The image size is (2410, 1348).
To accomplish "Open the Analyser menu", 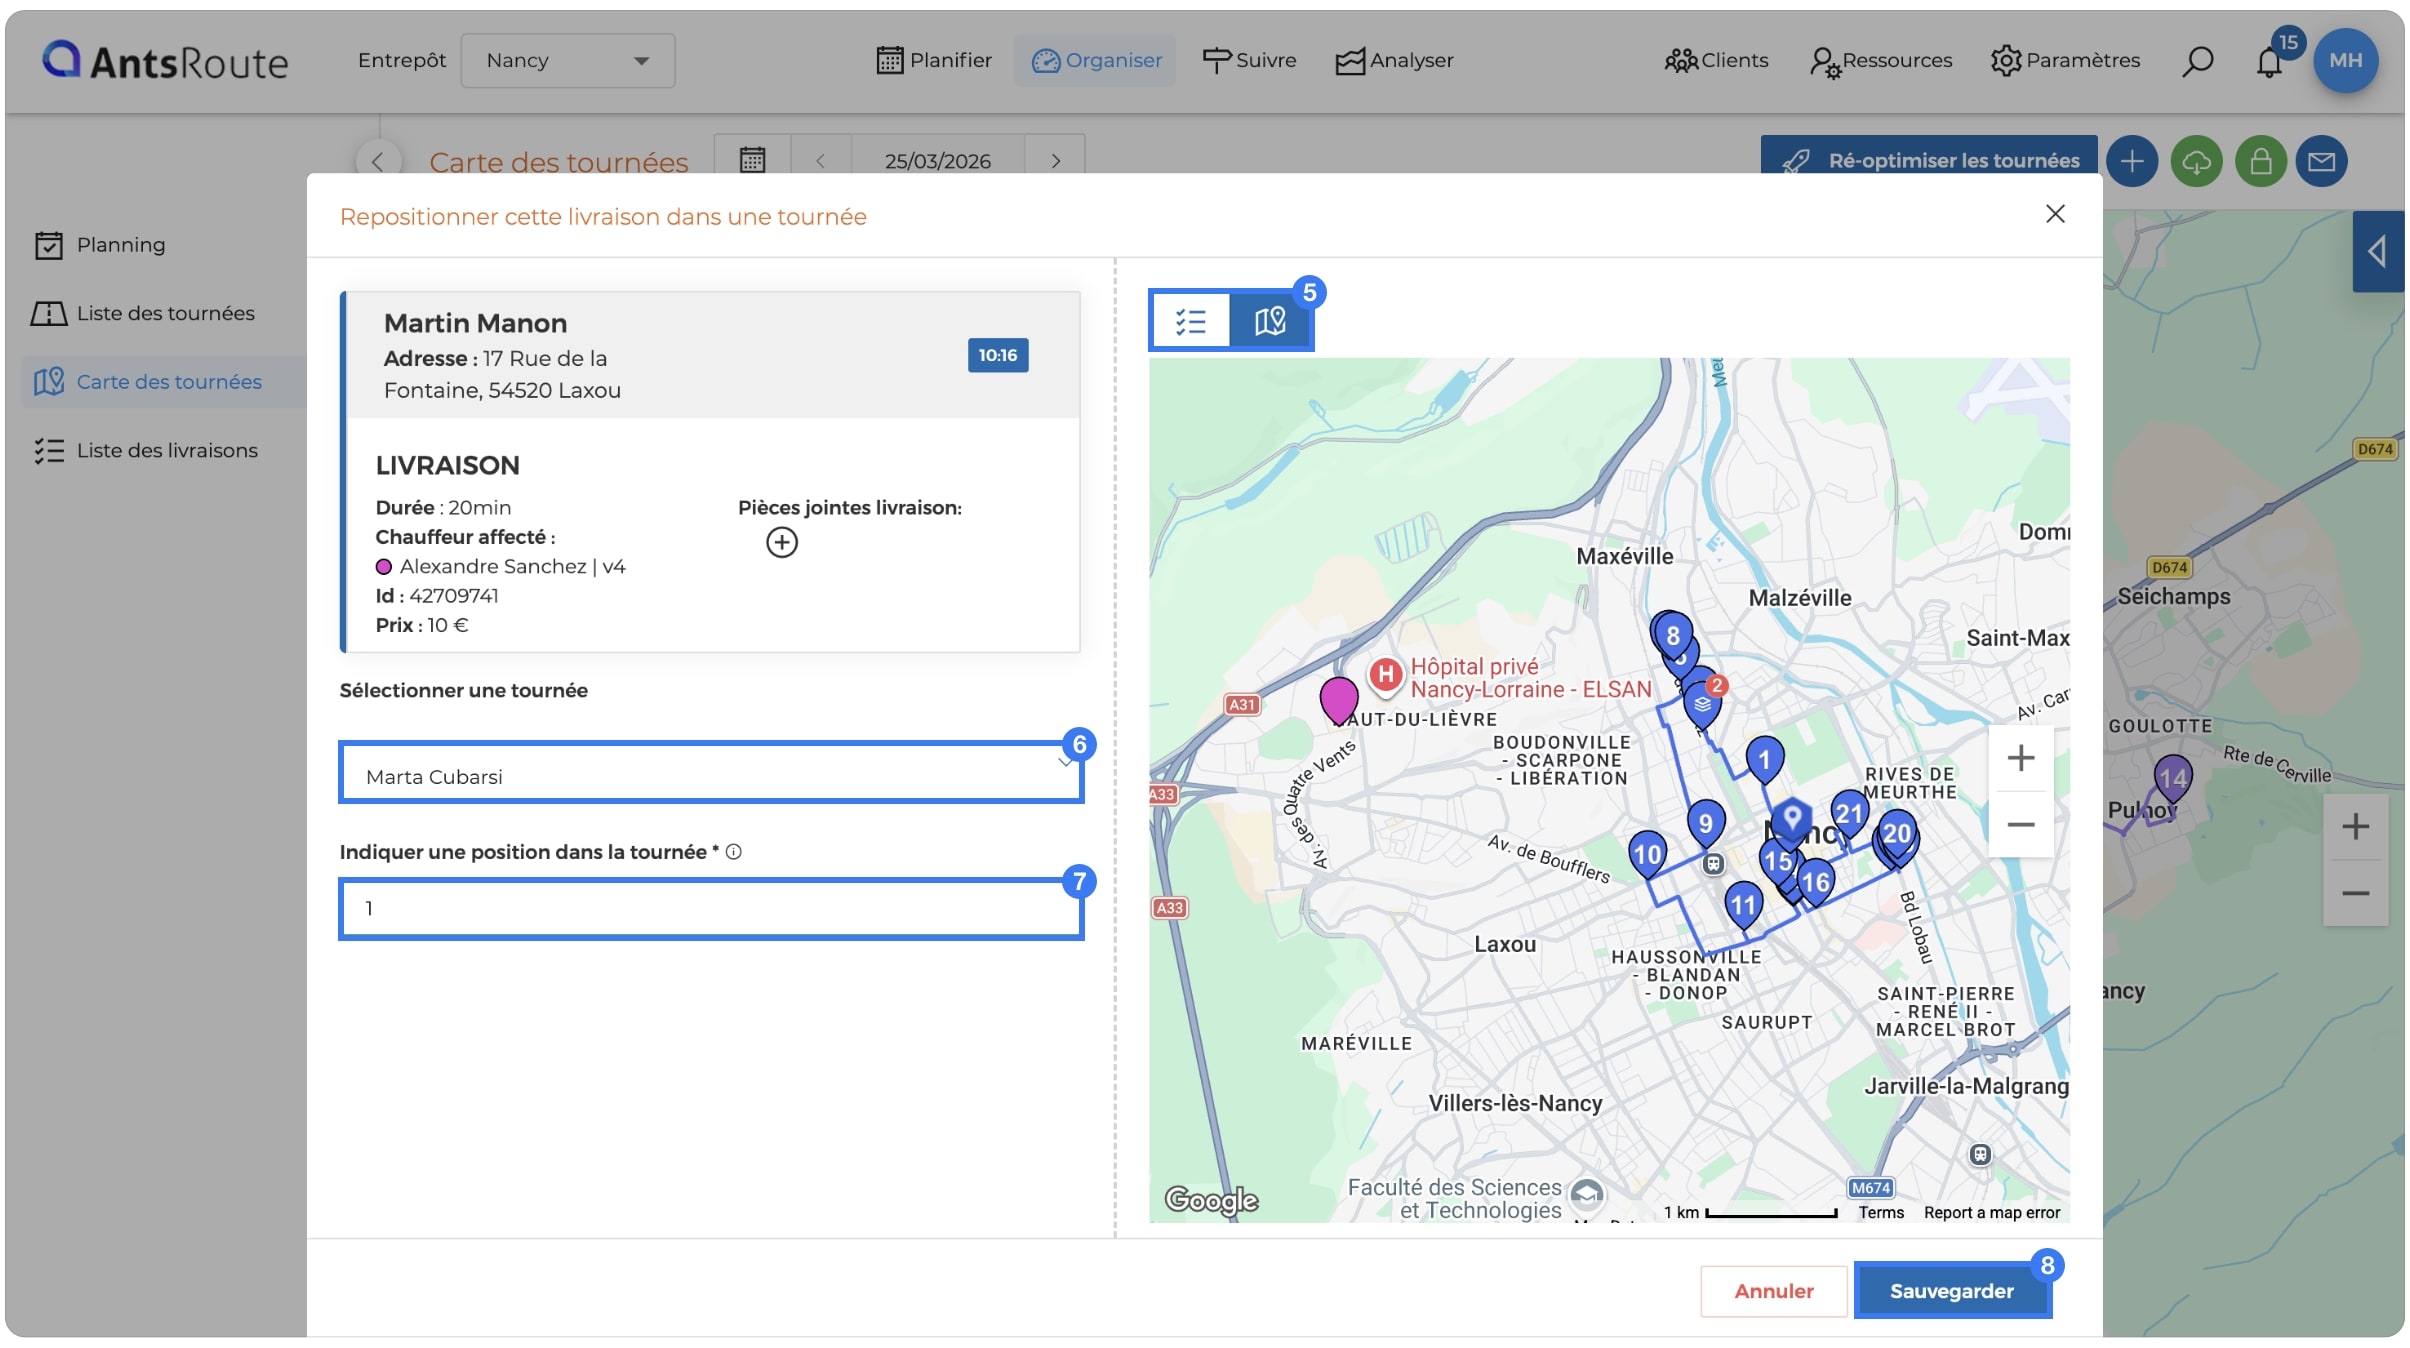I will click(x=1394, y=60).
